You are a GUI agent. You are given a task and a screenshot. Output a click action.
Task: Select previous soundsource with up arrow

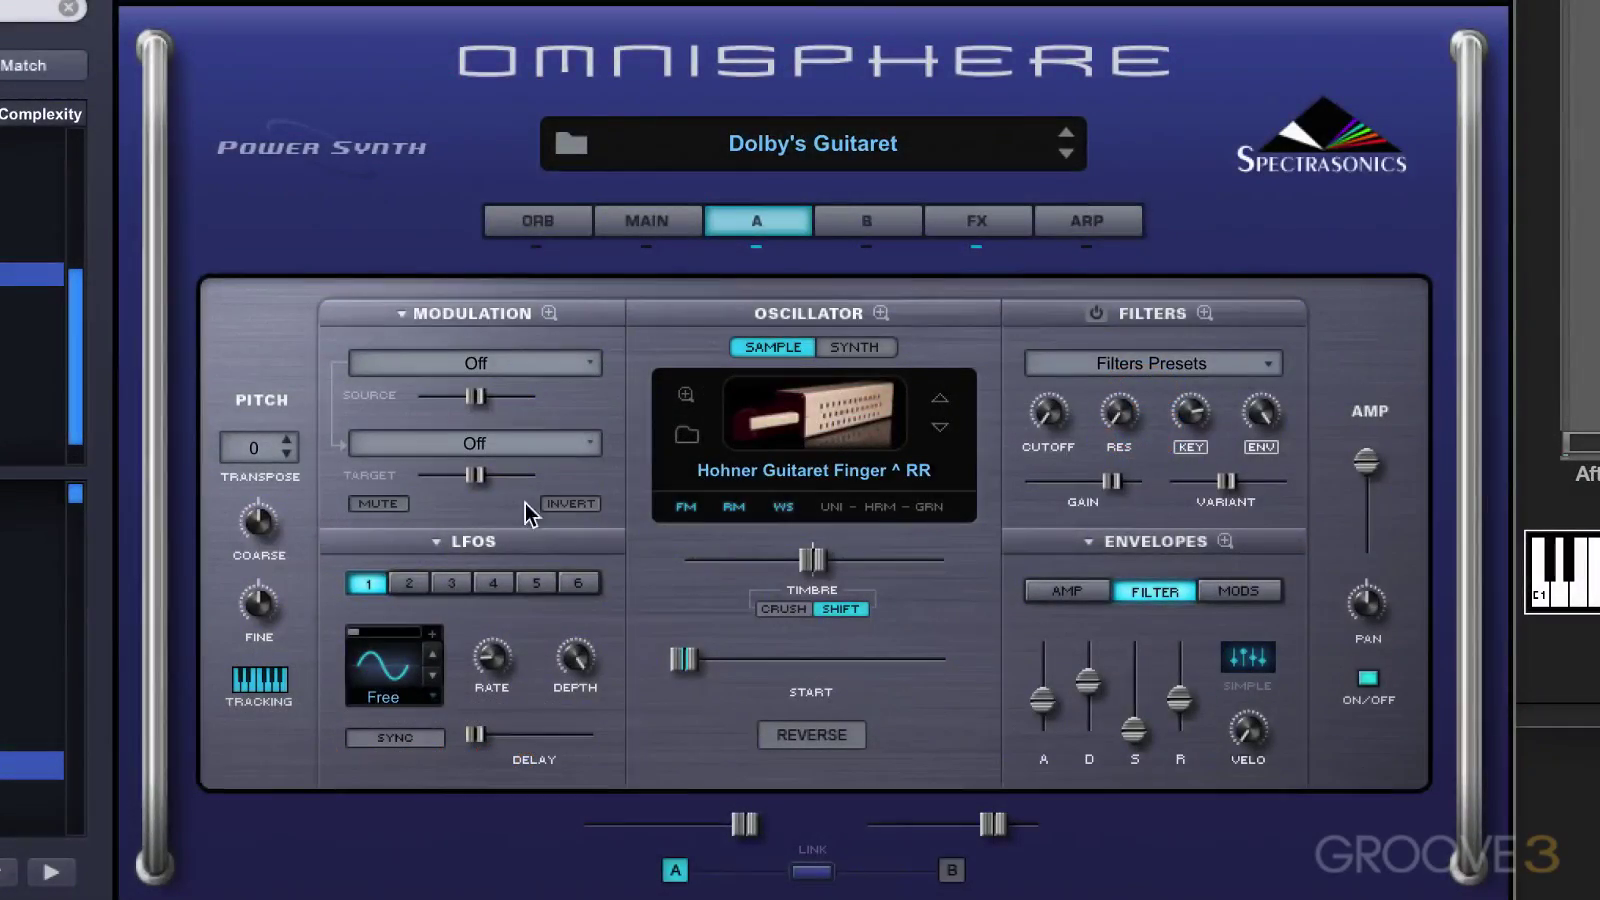tap(940, 398)
